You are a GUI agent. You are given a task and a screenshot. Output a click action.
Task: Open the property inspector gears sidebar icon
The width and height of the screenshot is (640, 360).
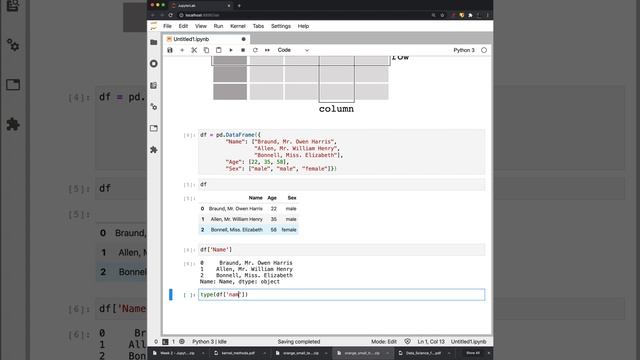[x=153, y=107]
